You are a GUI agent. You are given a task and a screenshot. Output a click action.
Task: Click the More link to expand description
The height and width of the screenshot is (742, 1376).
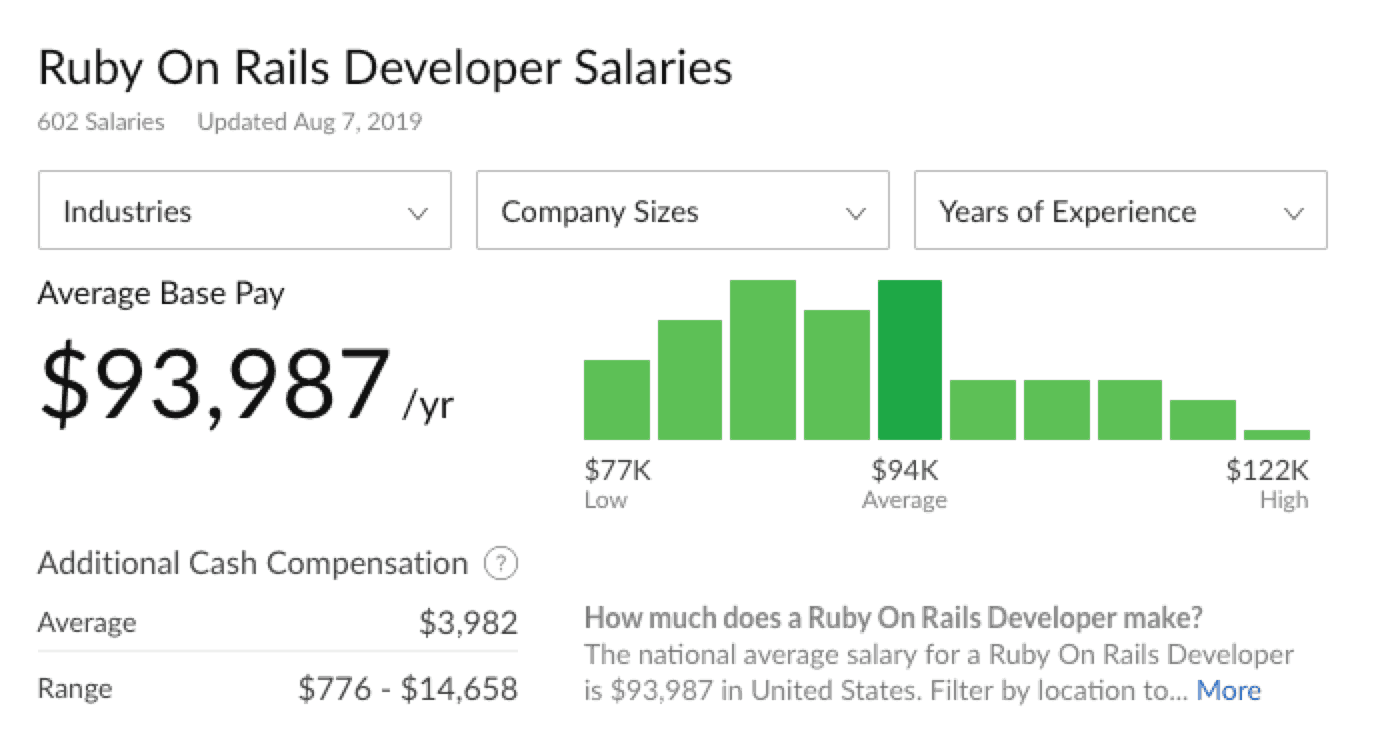(1229, 690)
